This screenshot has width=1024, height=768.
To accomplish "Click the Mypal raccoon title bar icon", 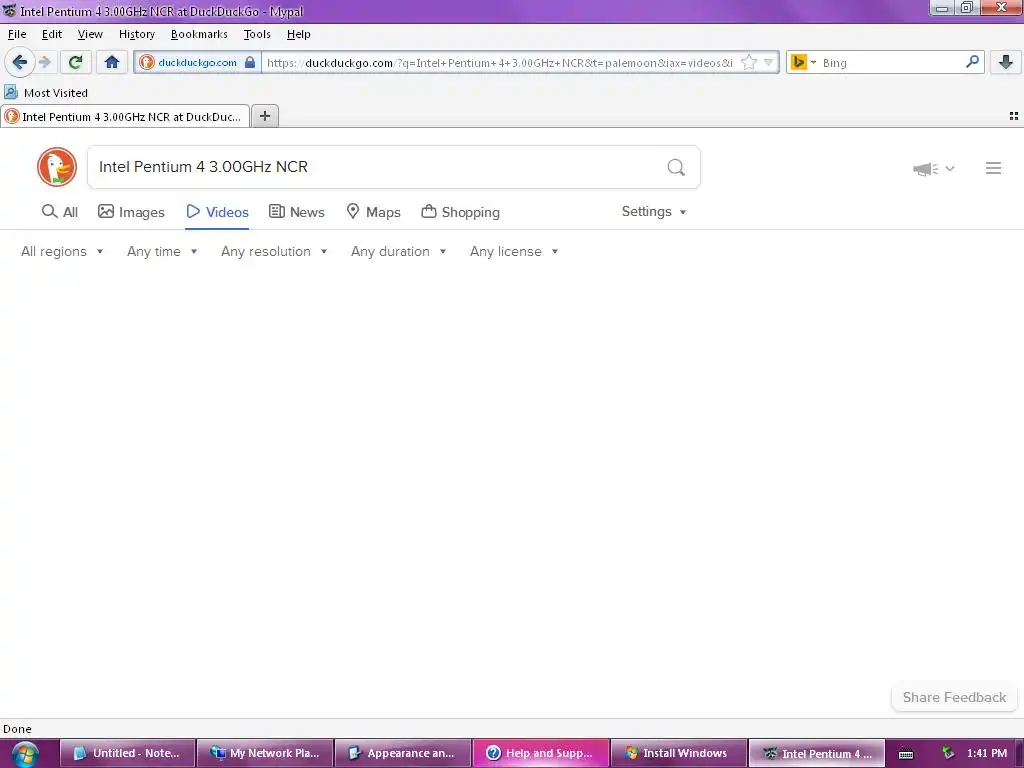I will (x=9, y=10).
